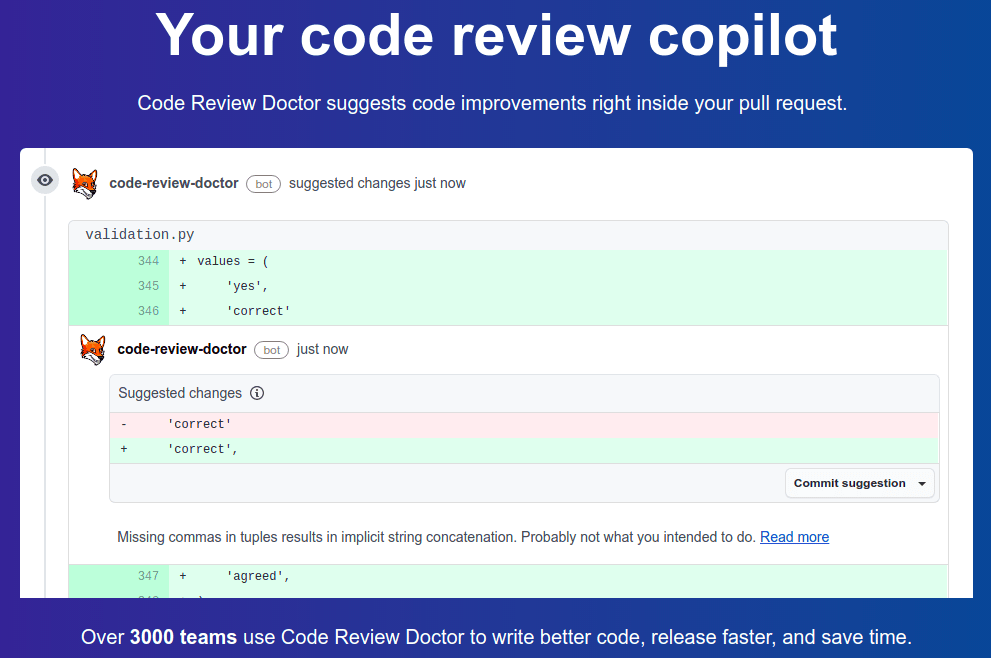Click the 'correct' code on line 346
The image size is (991, 658).
(258, 311)
